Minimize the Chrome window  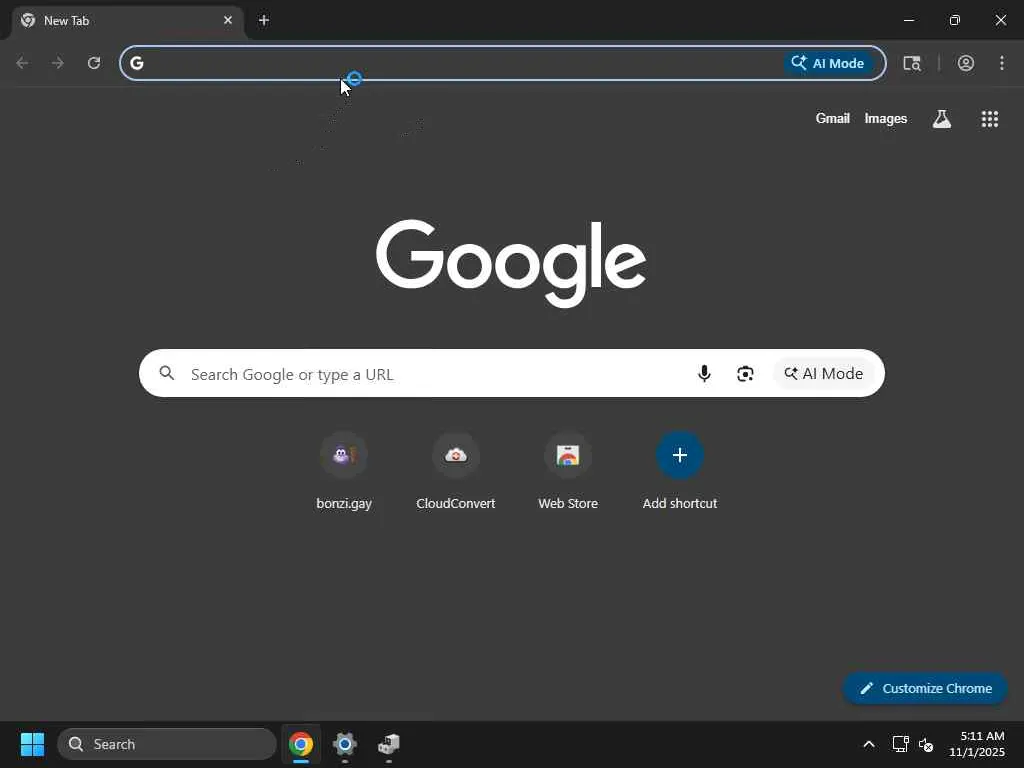coord(908,20)
